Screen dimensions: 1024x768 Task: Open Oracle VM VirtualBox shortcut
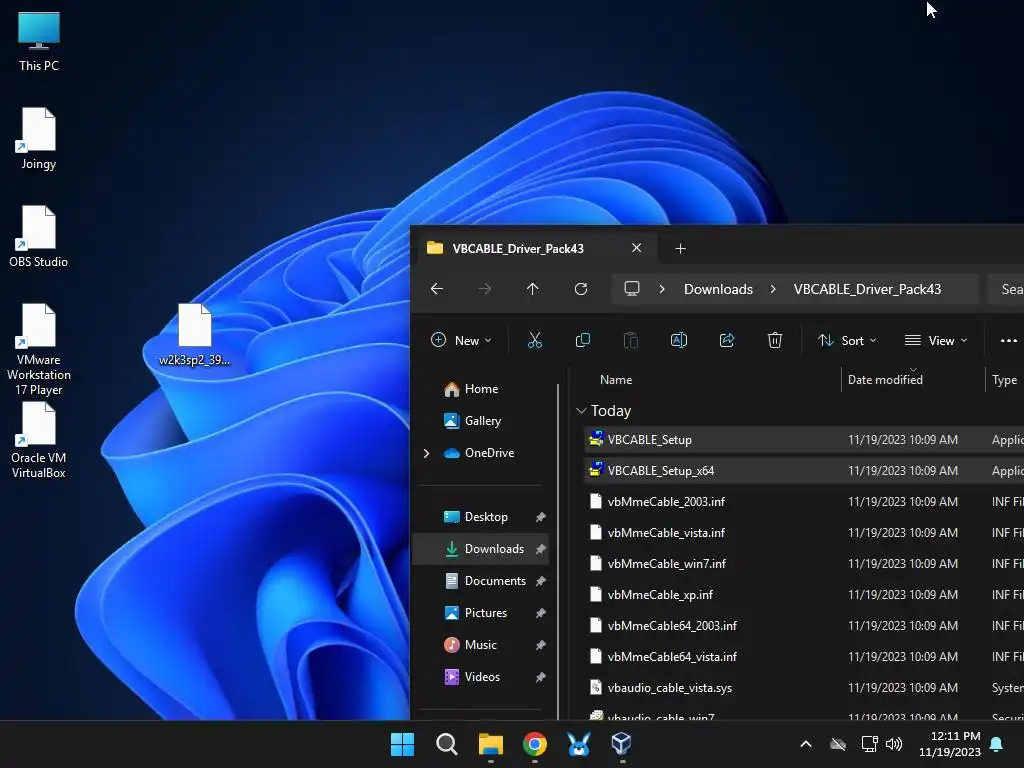[39, 440]
